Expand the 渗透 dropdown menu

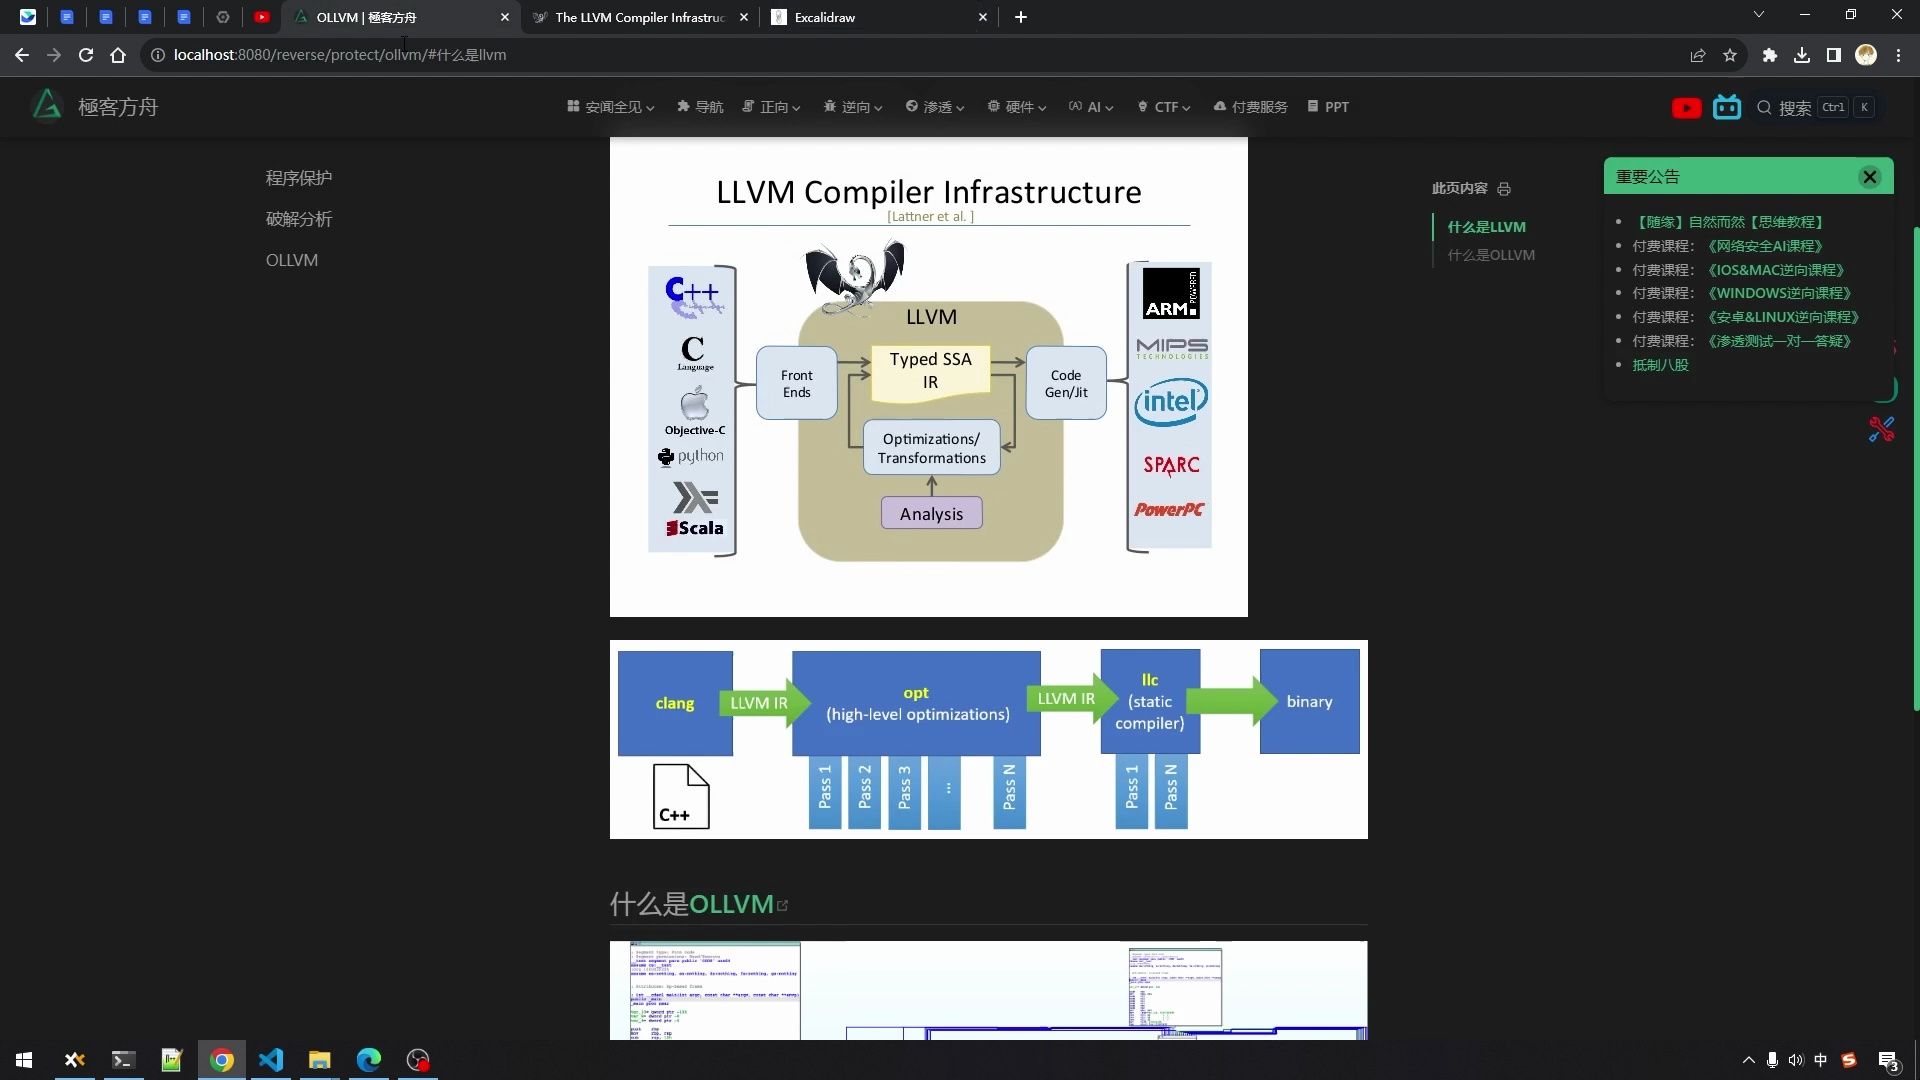(935, 107)
